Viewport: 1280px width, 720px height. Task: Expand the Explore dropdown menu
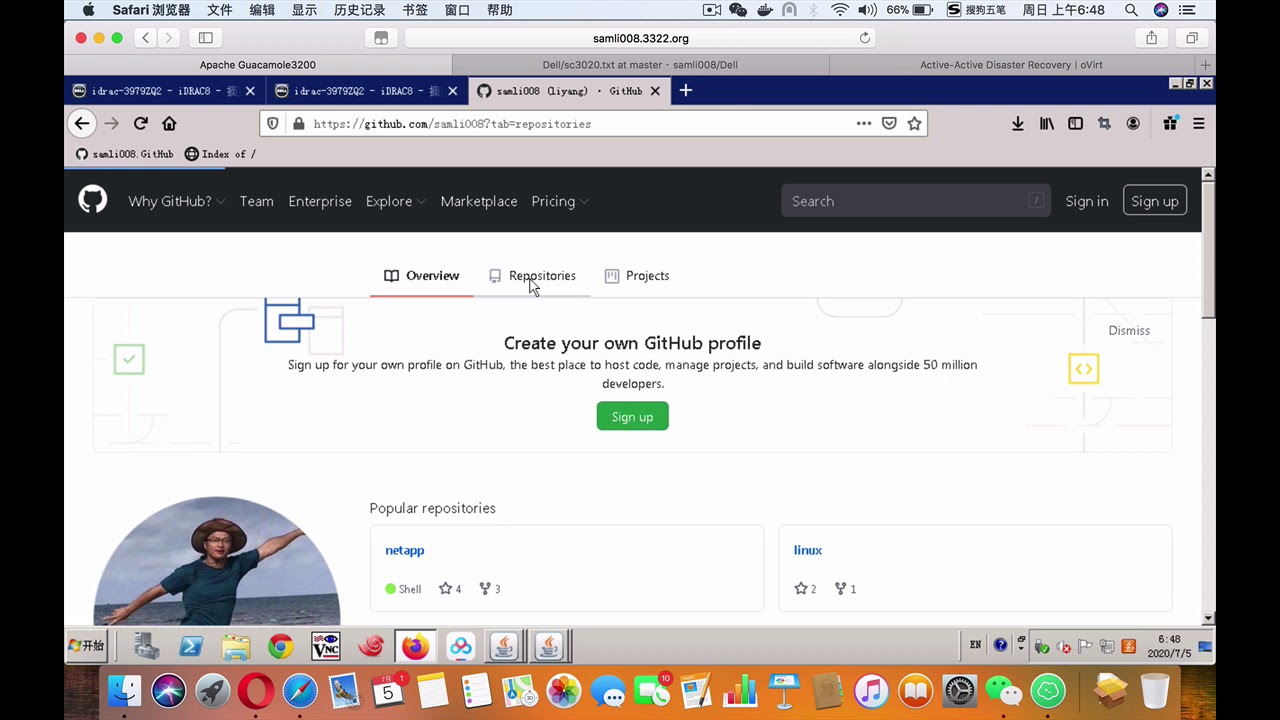(x=396, y=201)
